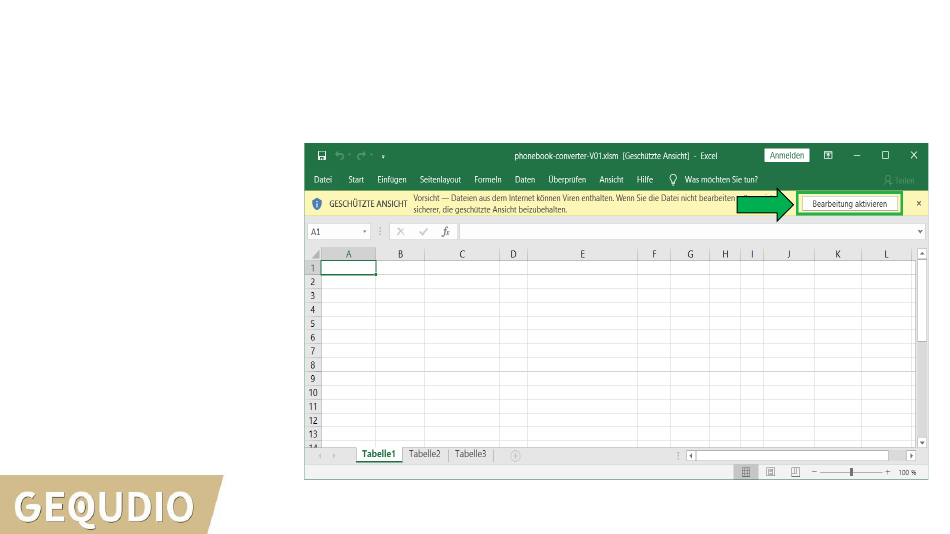
Task: Close the protected view message bar
Action: 918,204
